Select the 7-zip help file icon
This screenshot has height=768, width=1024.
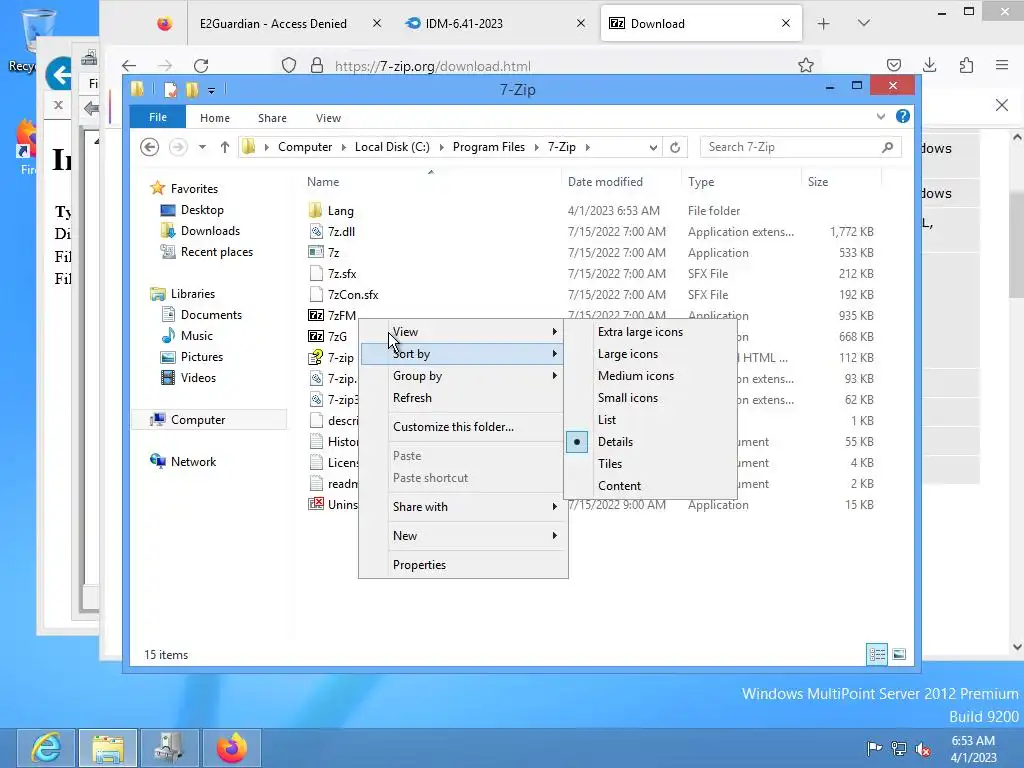pyautogui.click(x=315, y=357)
